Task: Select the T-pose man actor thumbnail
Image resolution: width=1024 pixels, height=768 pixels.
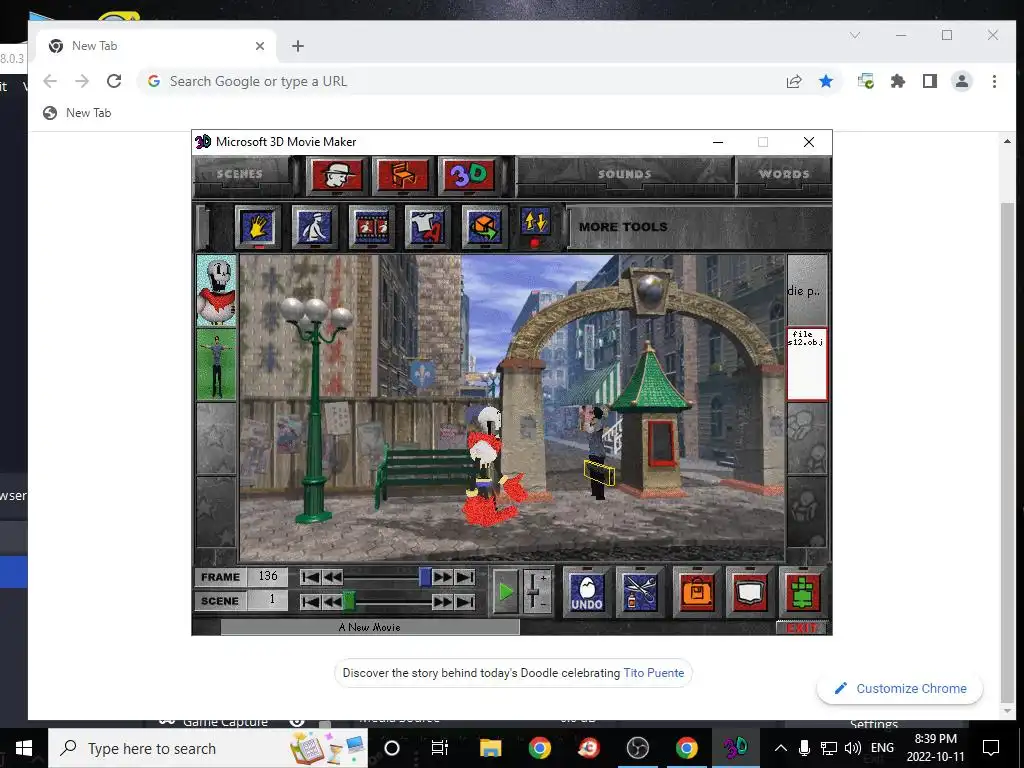Action: click(x=216, y=364)
